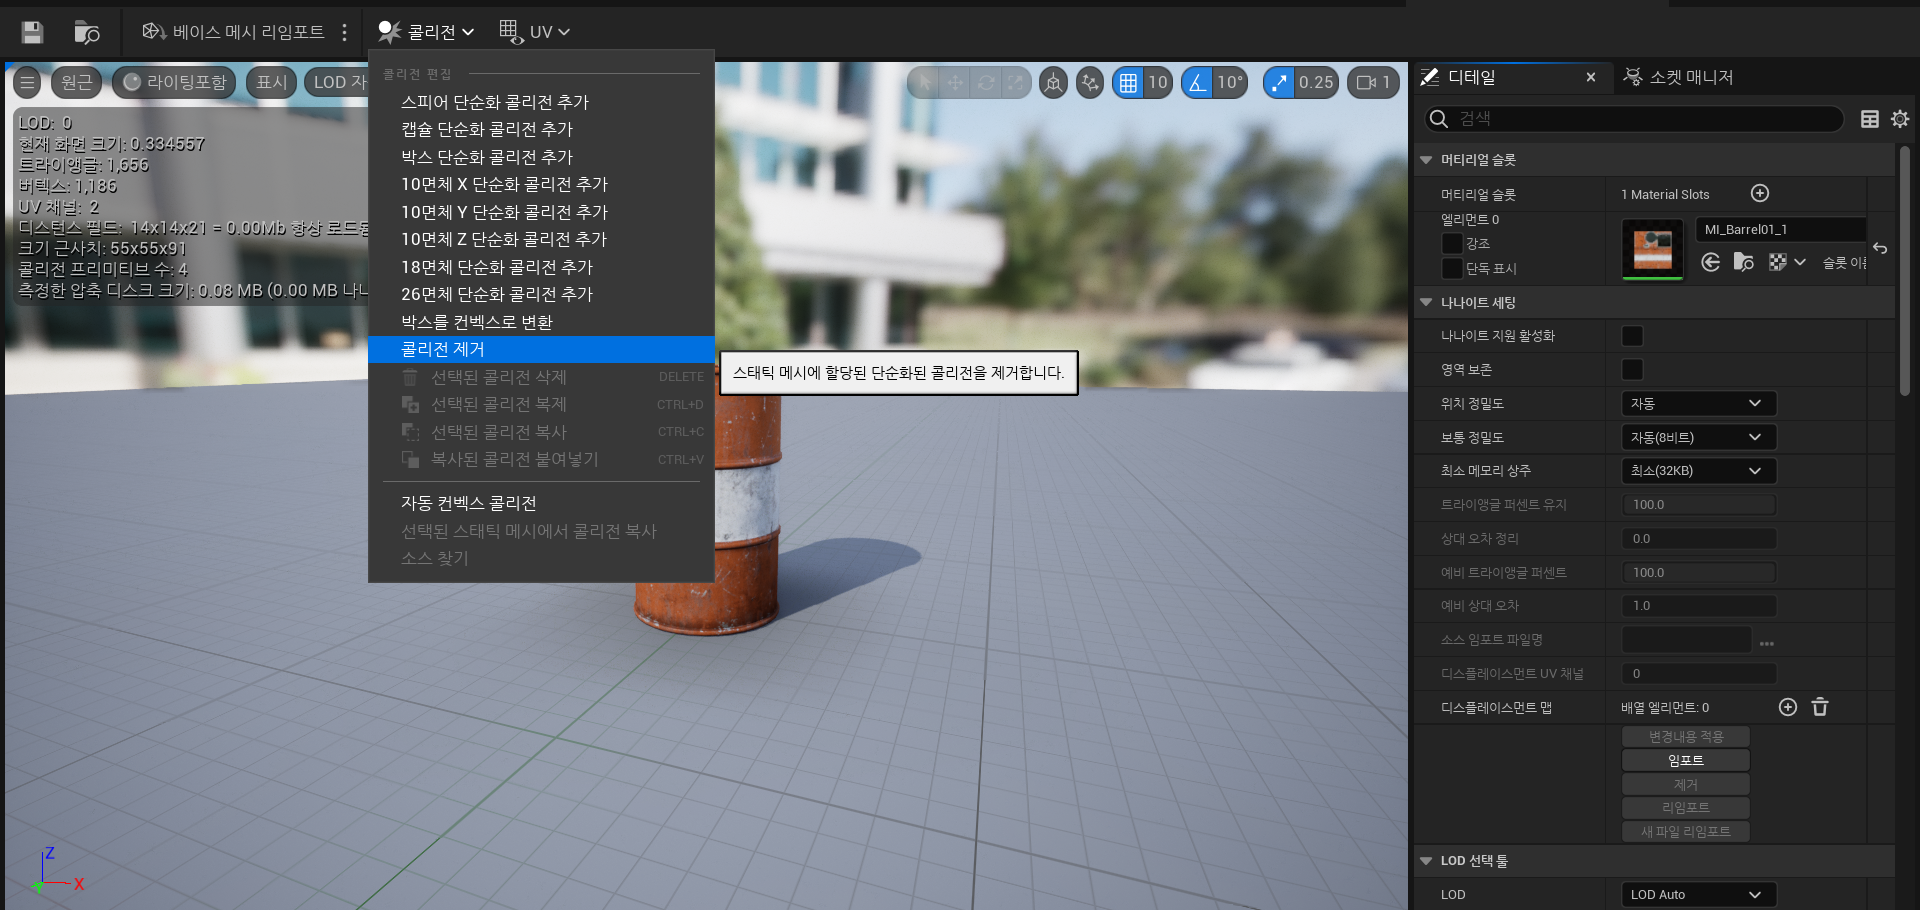Click the camera speed button
Viewport: 1920px width, 910px height.
(1374, 82)
